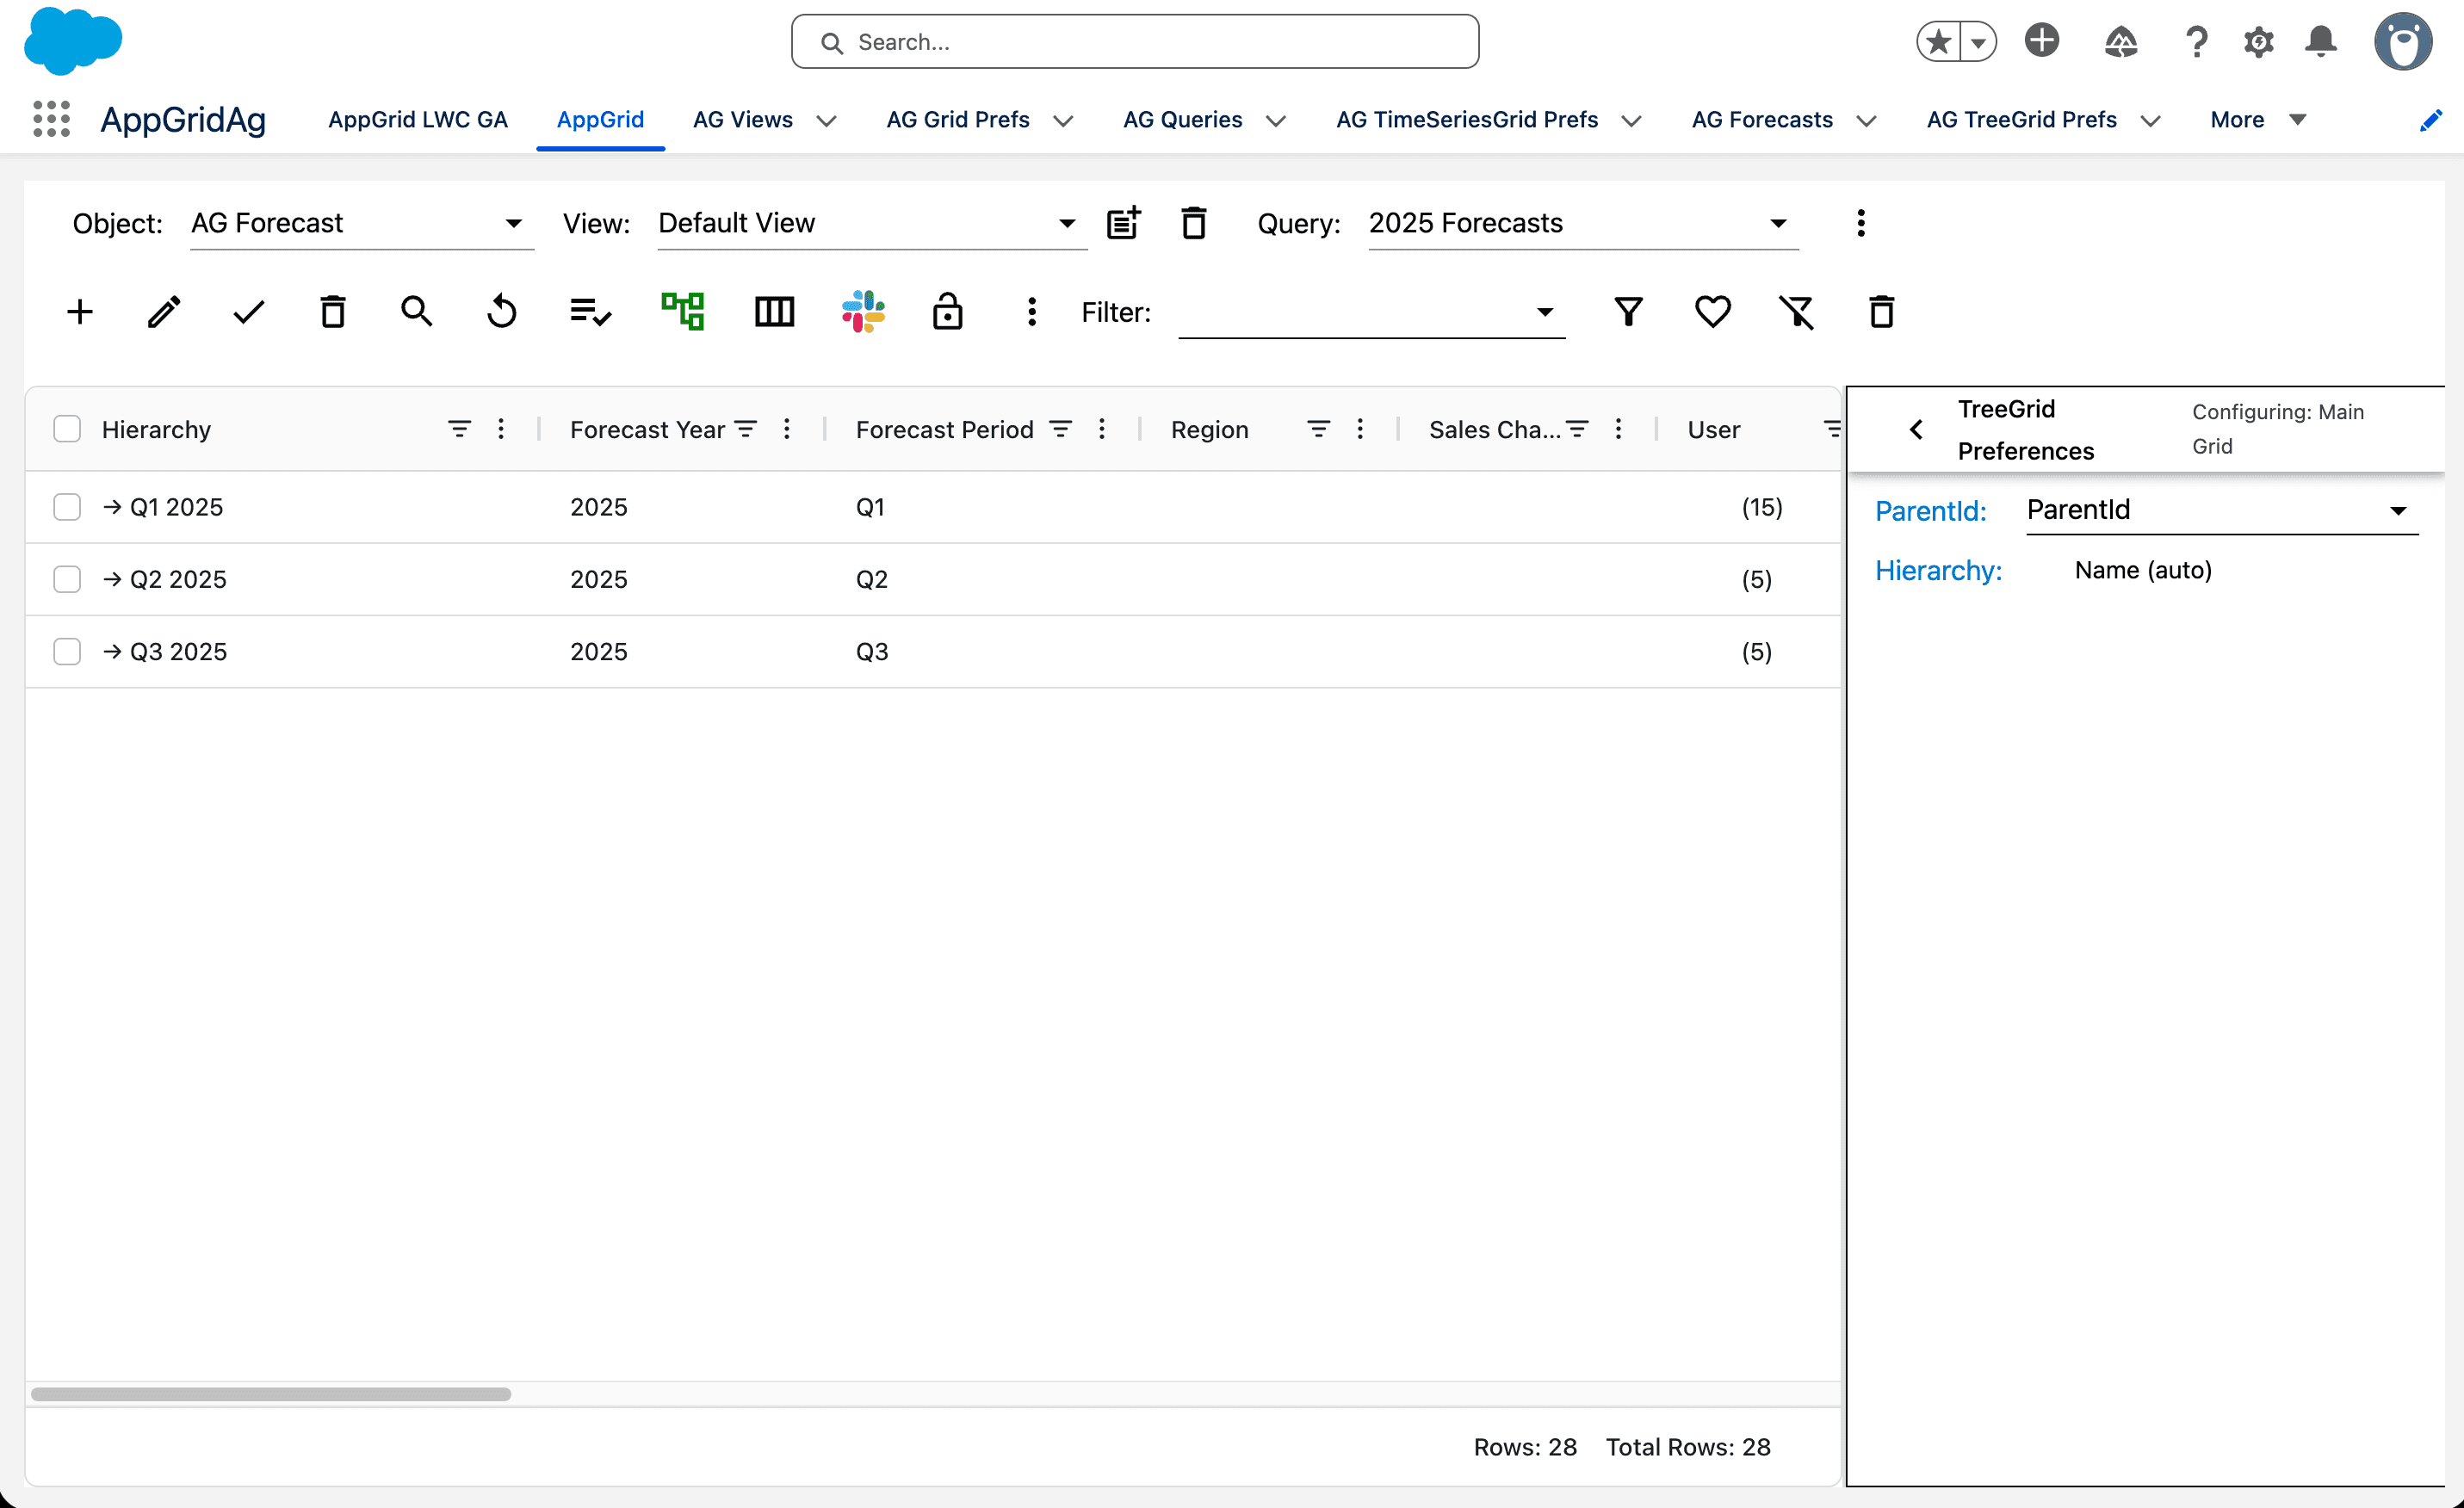Click the refresh grid icon

point(502,312)
